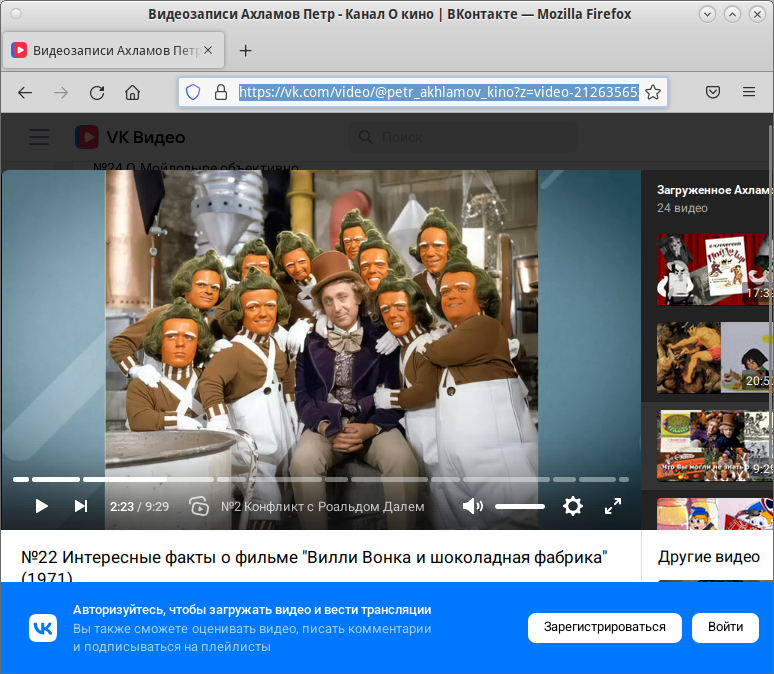Open Firefox application menu
Screen dimensions: 774x674
pos(749,92)
